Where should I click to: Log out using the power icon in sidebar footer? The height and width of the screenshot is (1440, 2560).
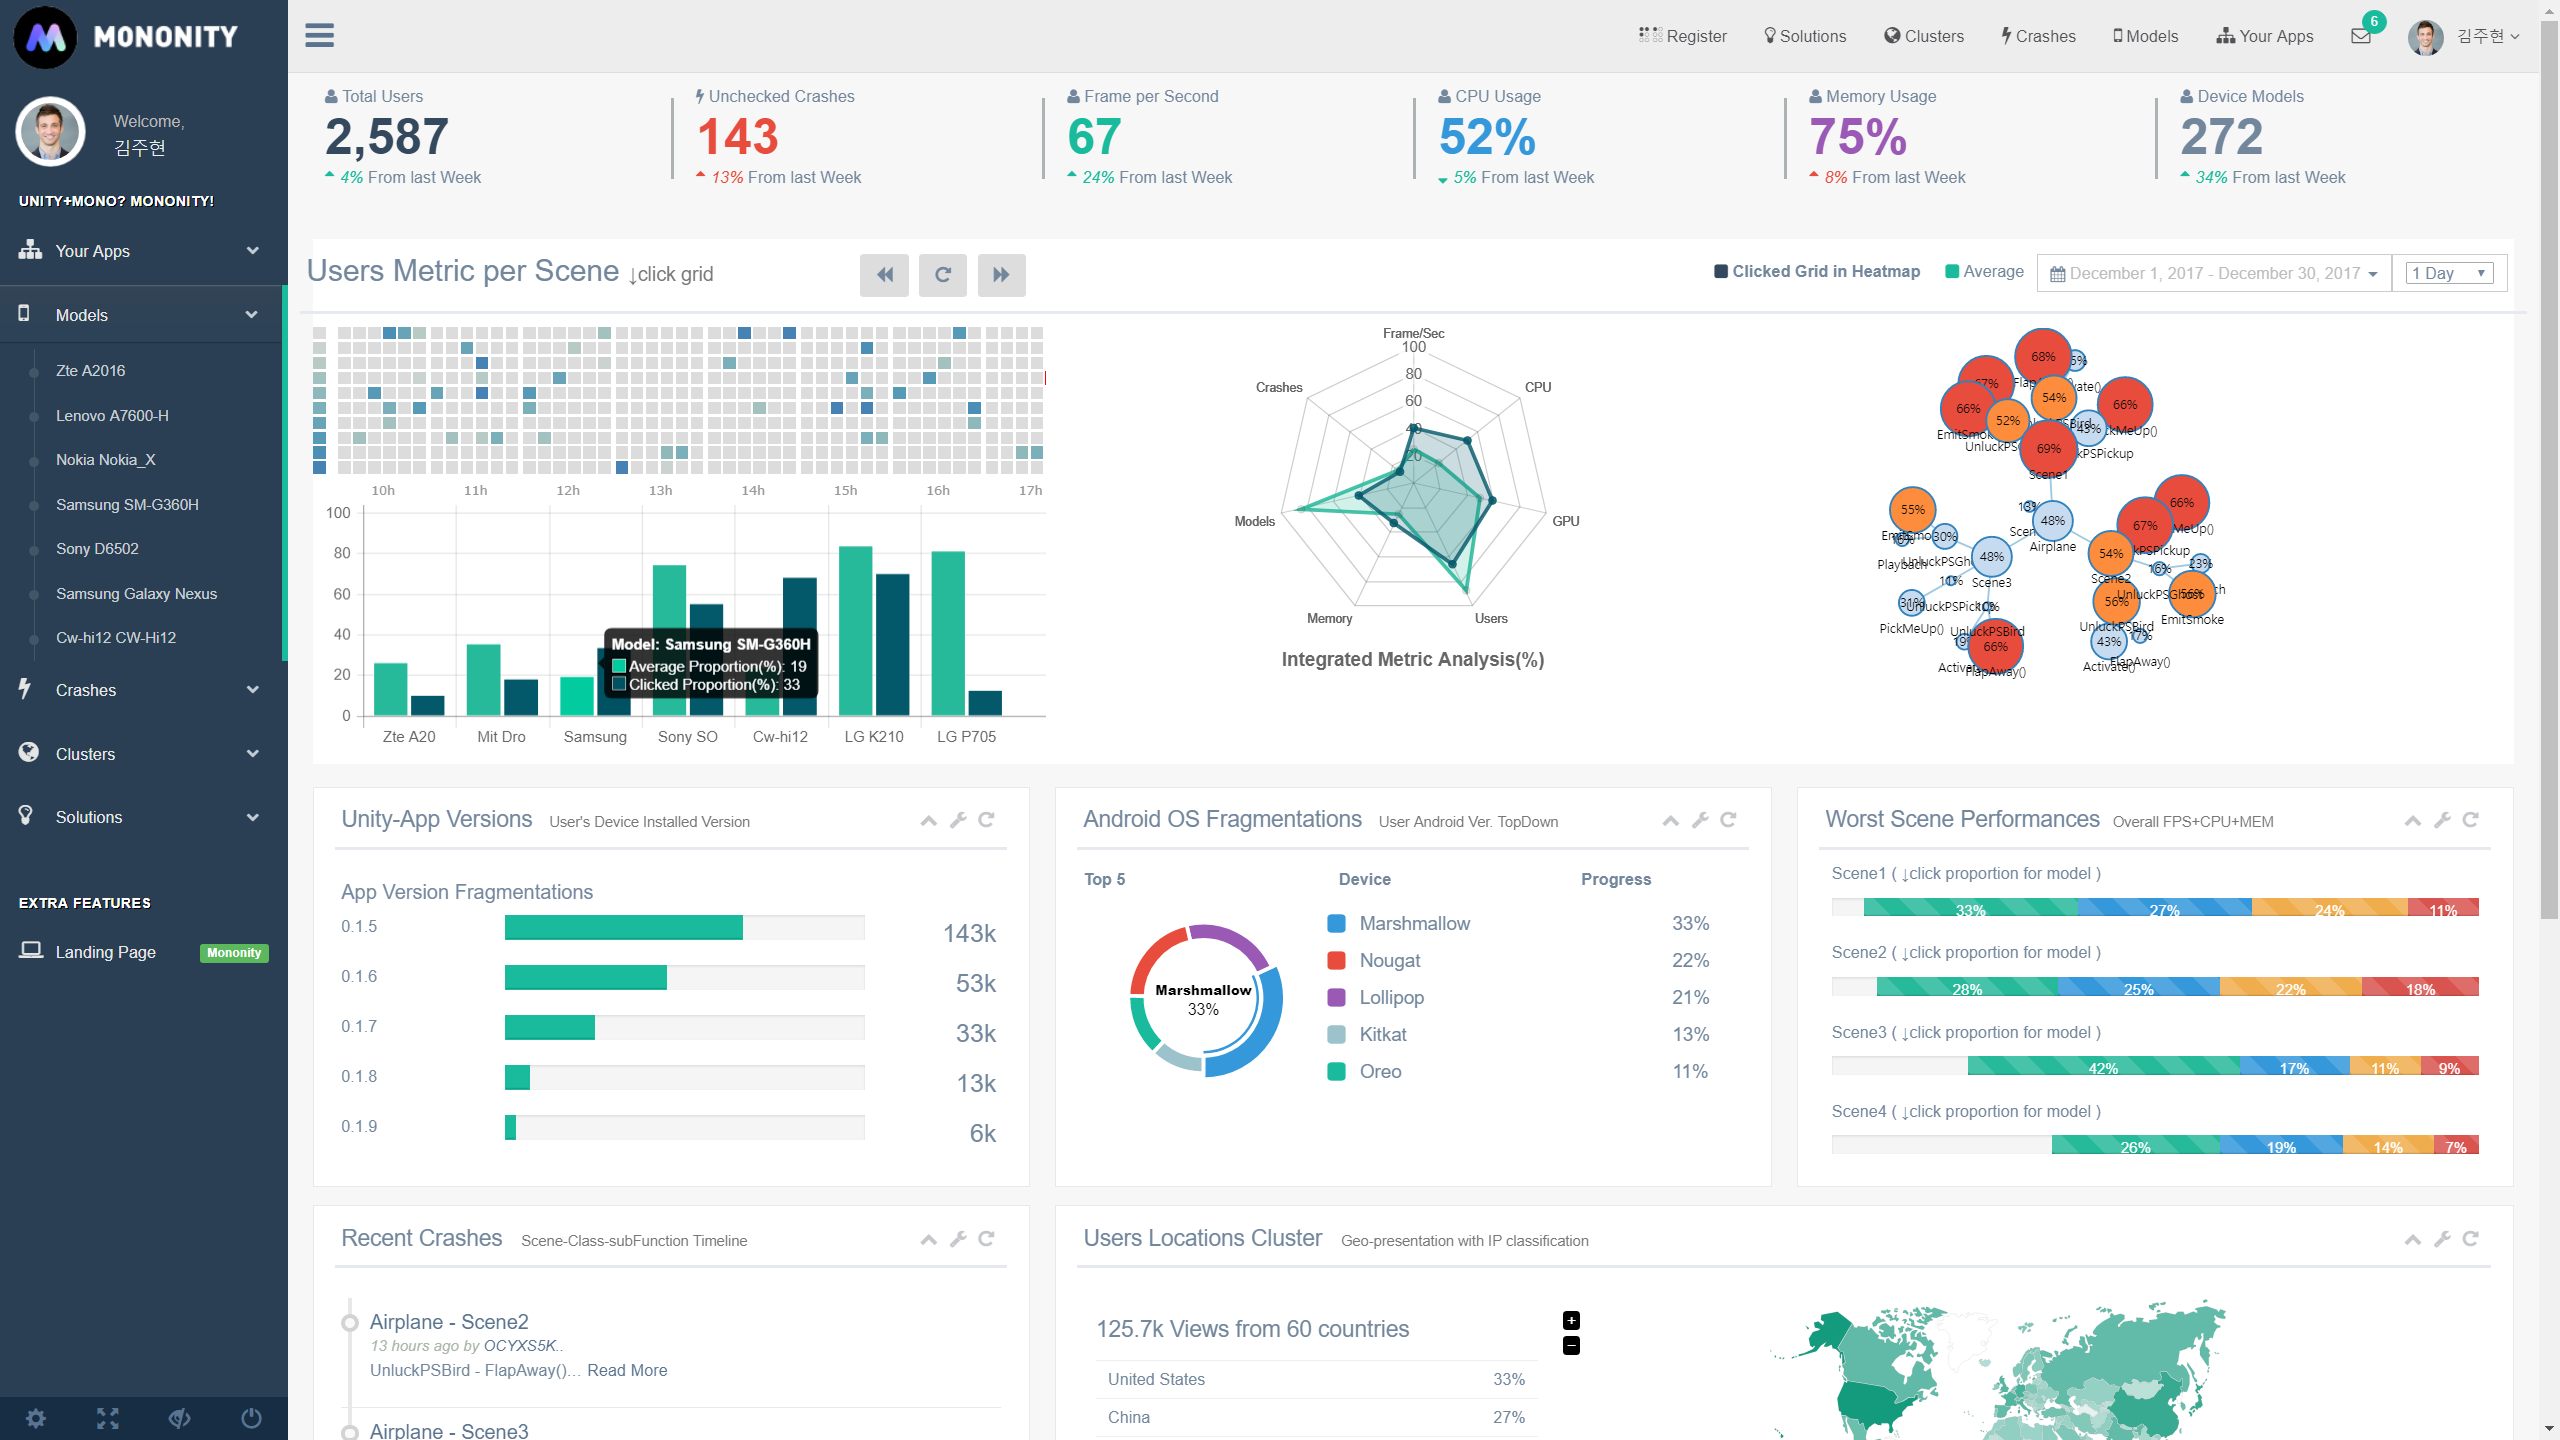pos(252,1418)
